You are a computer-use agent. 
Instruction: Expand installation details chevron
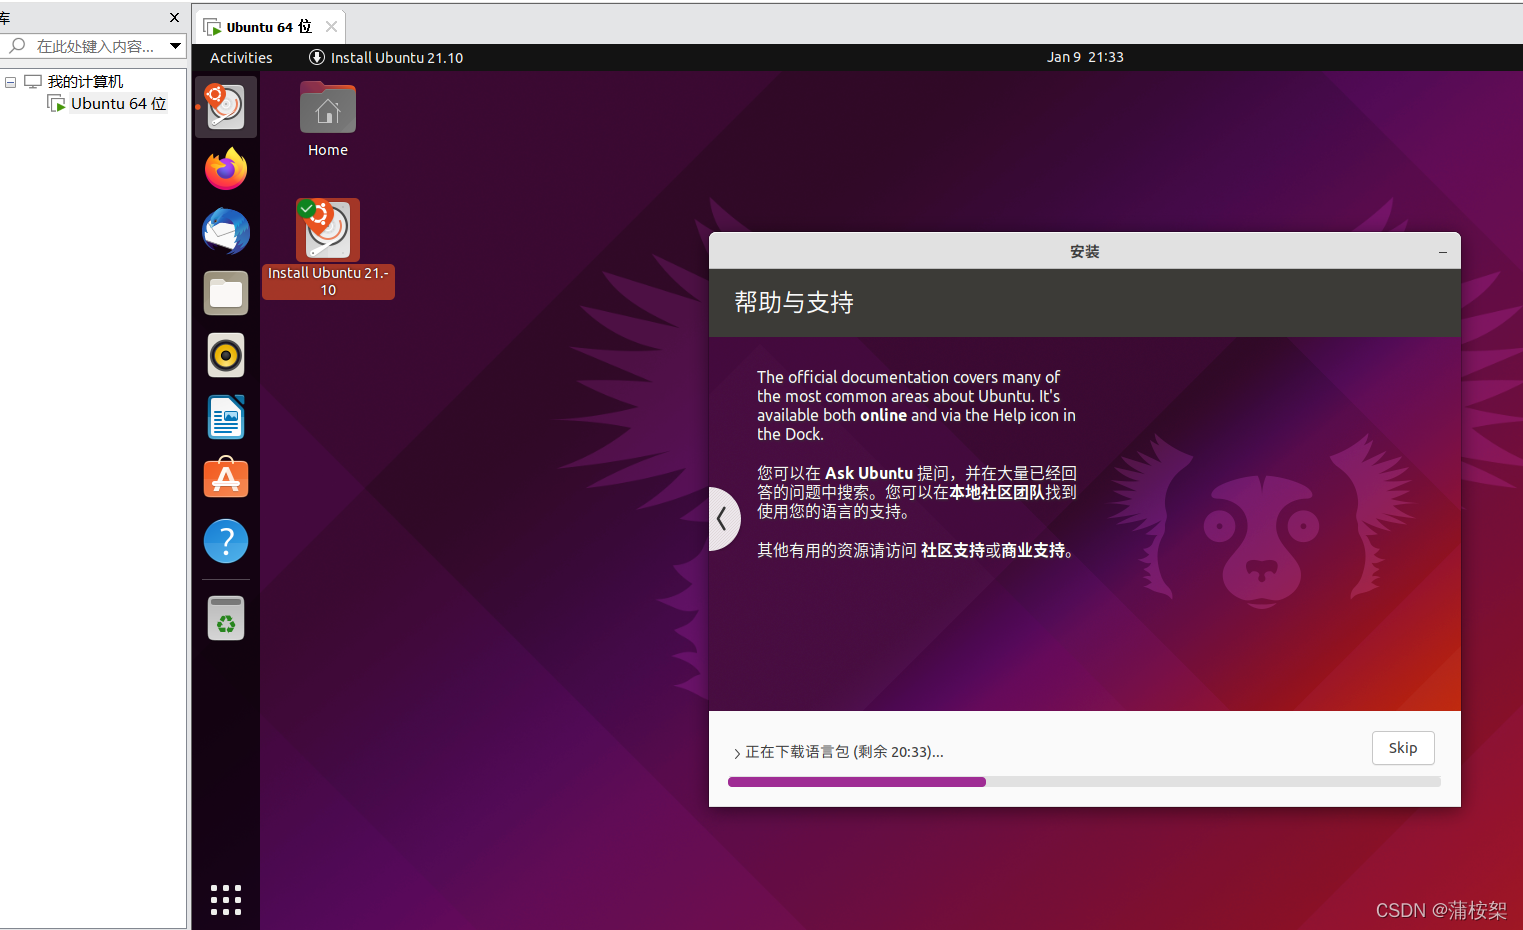point(737,753)
